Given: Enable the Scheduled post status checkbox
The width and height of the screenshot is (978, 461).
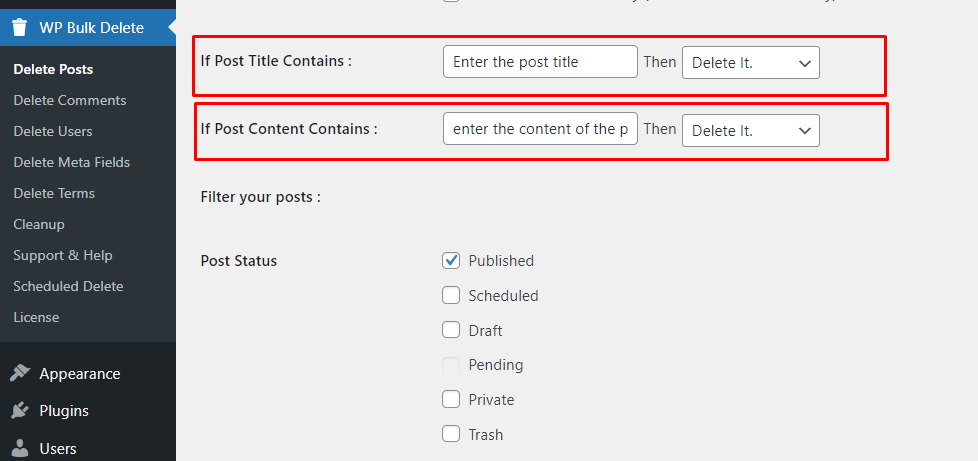Looking at the screenshot, I should coord(451,296).
